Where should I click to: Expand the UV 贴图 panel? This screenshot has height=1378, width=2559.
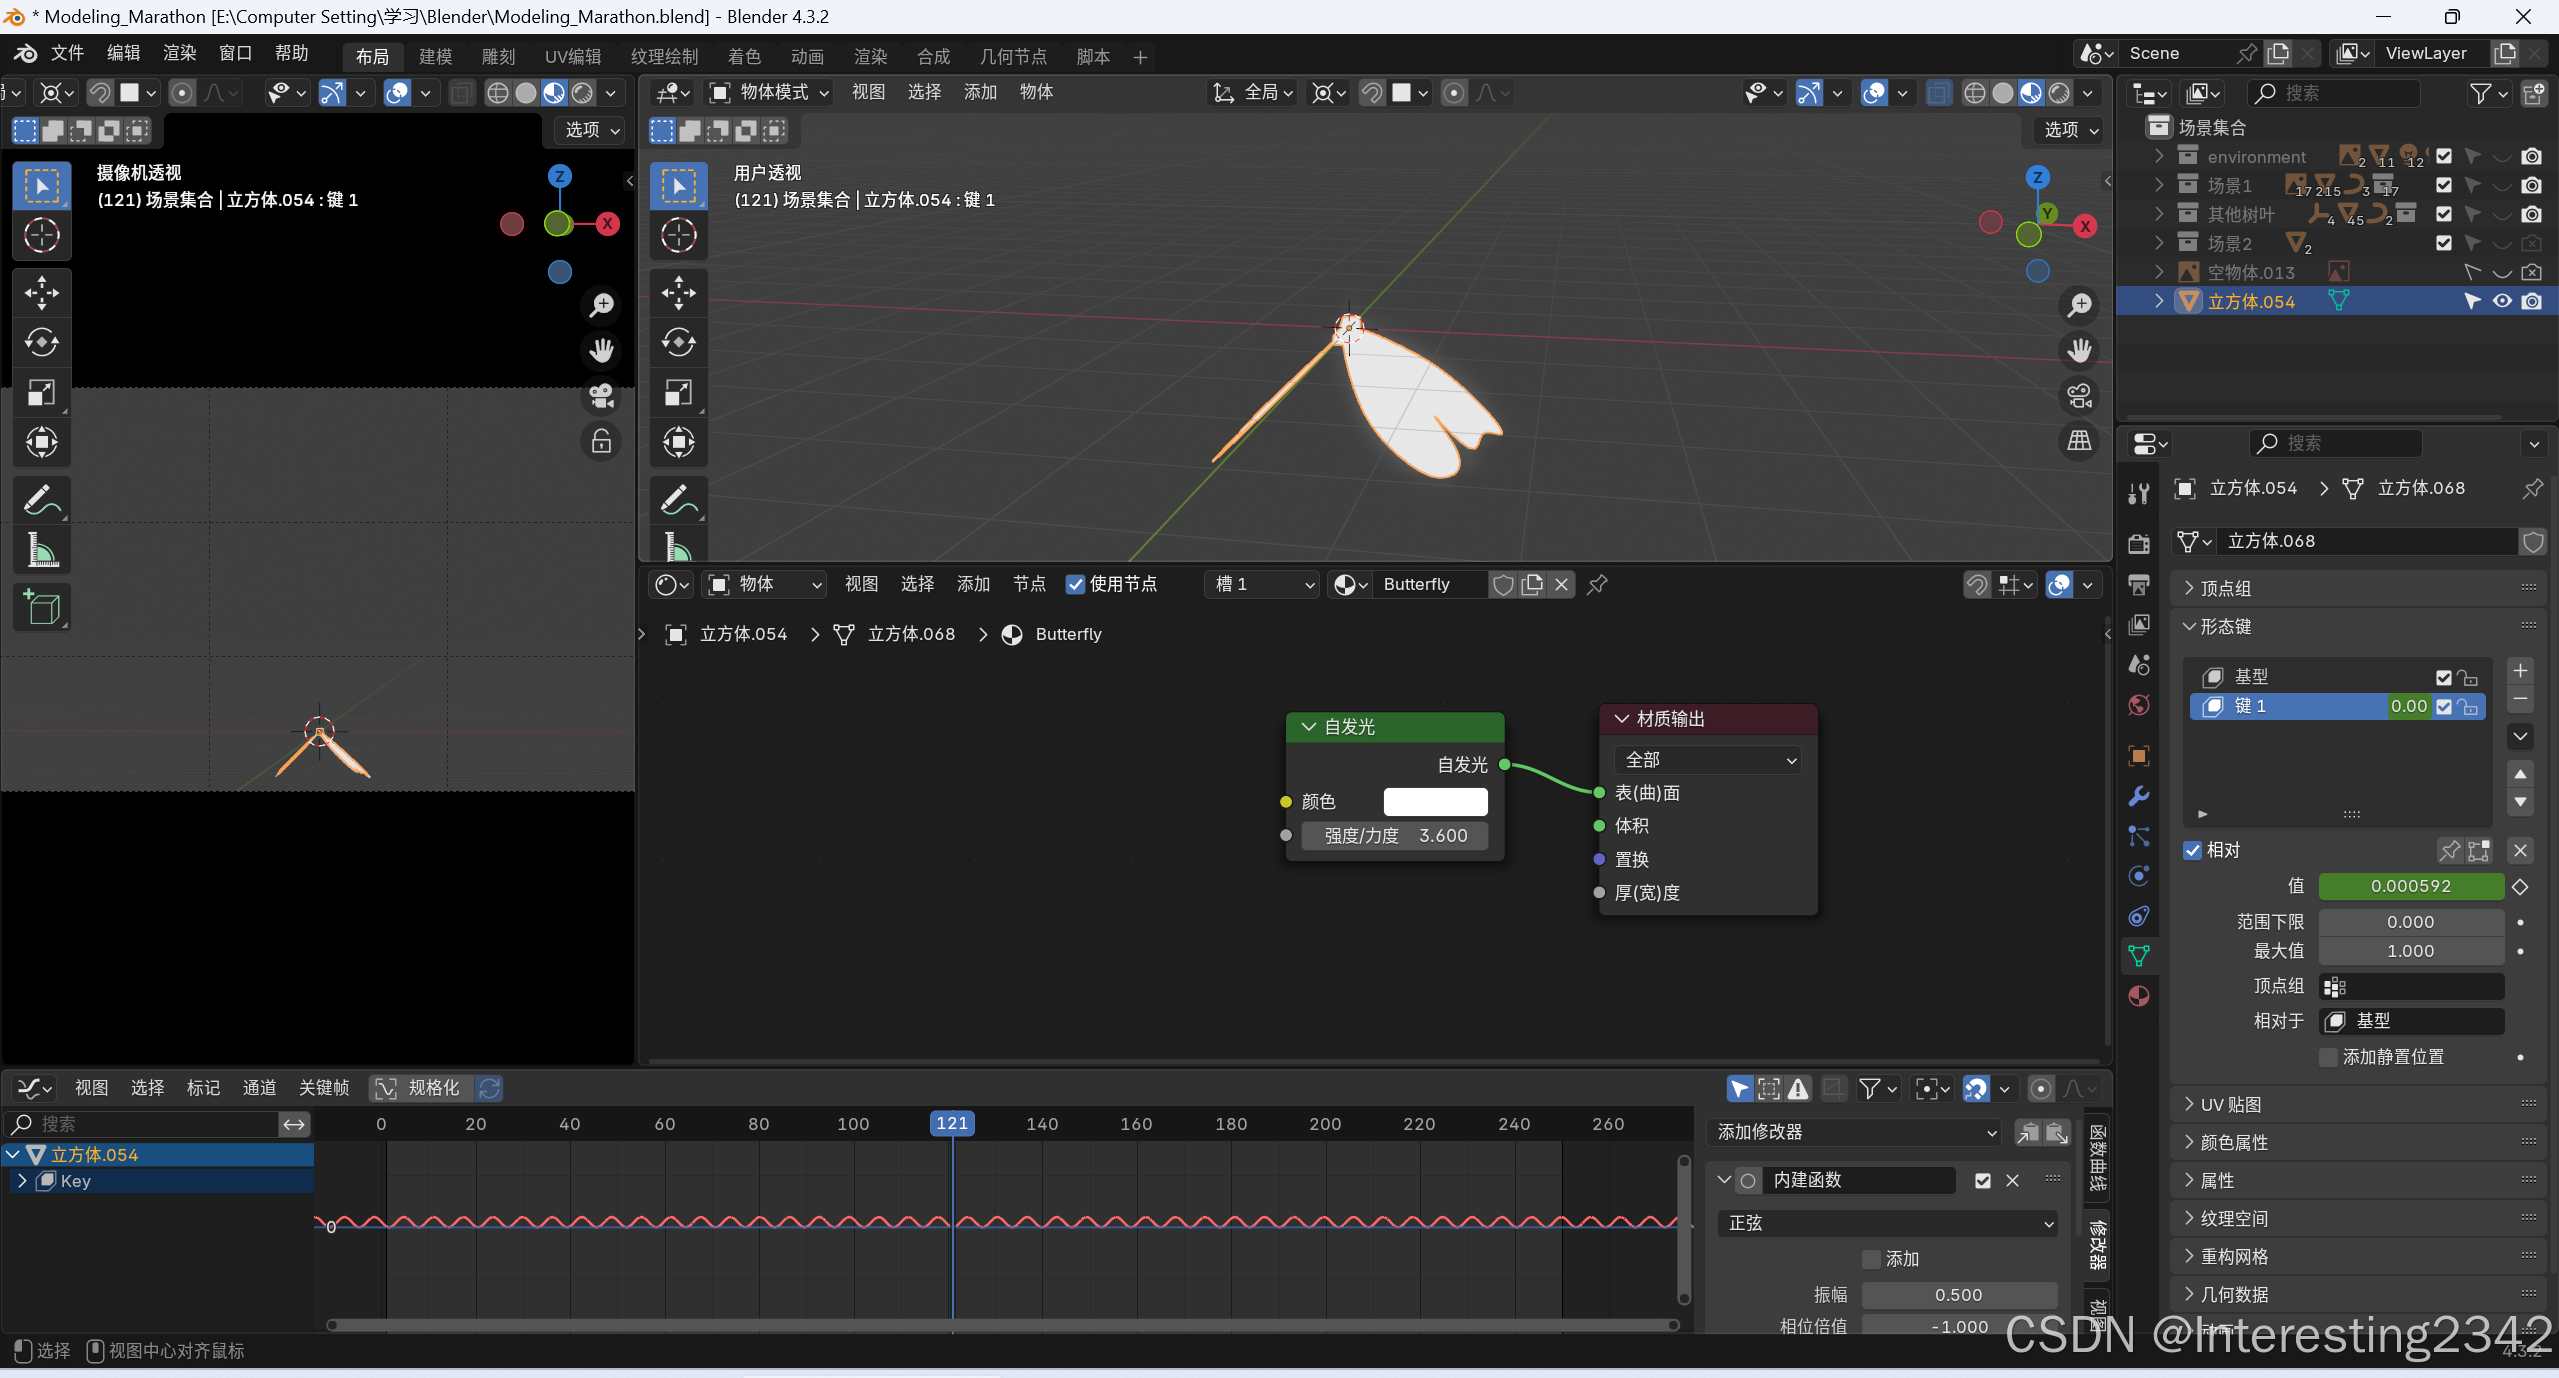2230,1104
